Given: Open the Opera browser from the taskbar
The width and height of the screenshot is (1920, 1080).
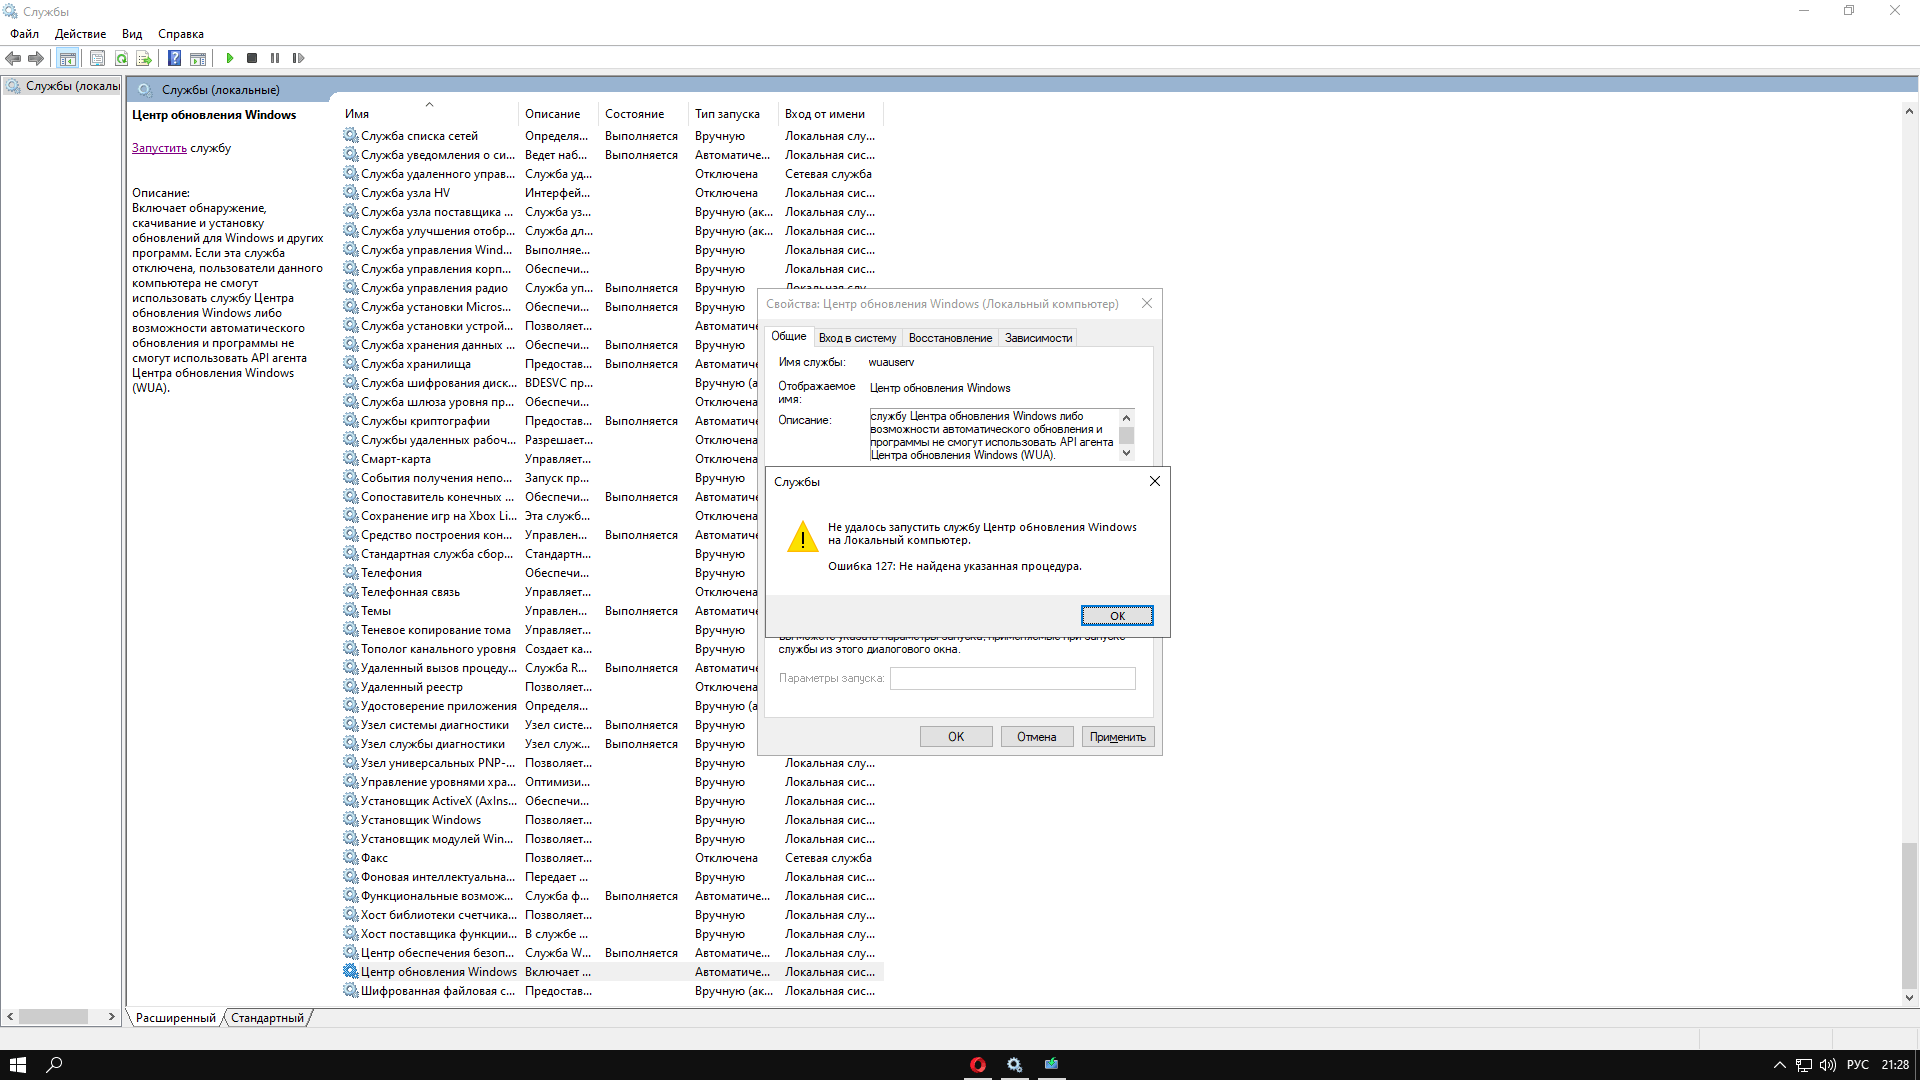Looking at the screenshot, I should pyautogui.click(x=977, y=1065).
